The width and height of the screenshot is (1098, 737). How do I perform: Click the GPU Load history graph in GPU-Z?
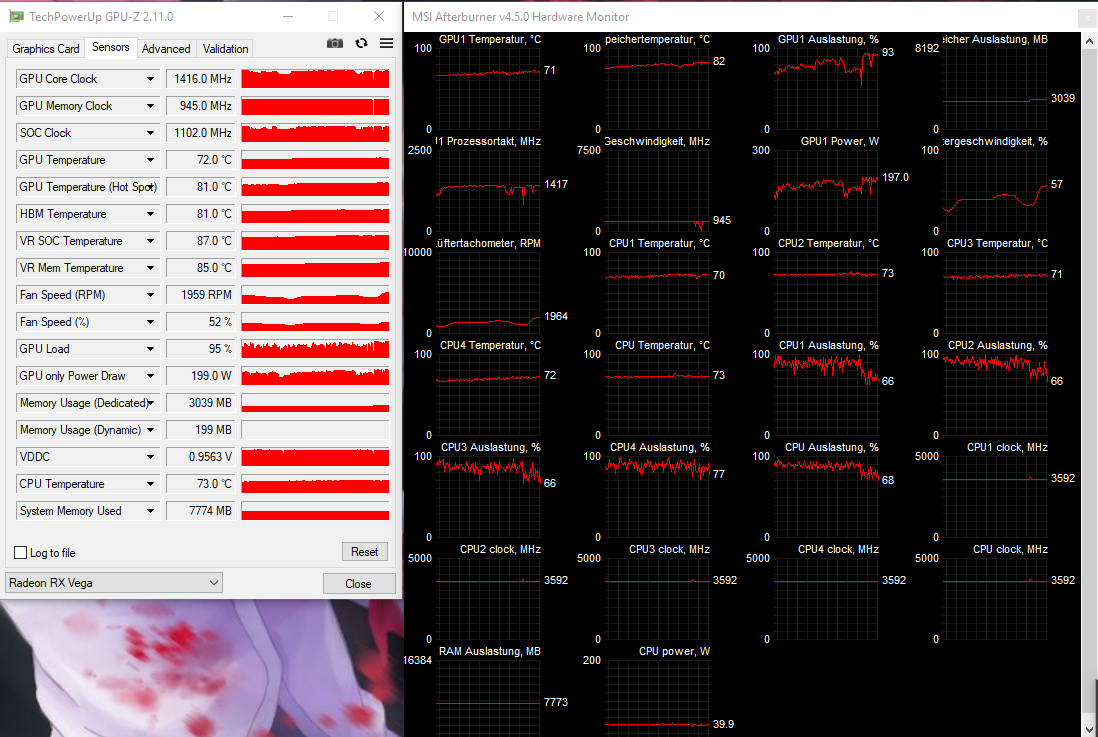[315, 349]
